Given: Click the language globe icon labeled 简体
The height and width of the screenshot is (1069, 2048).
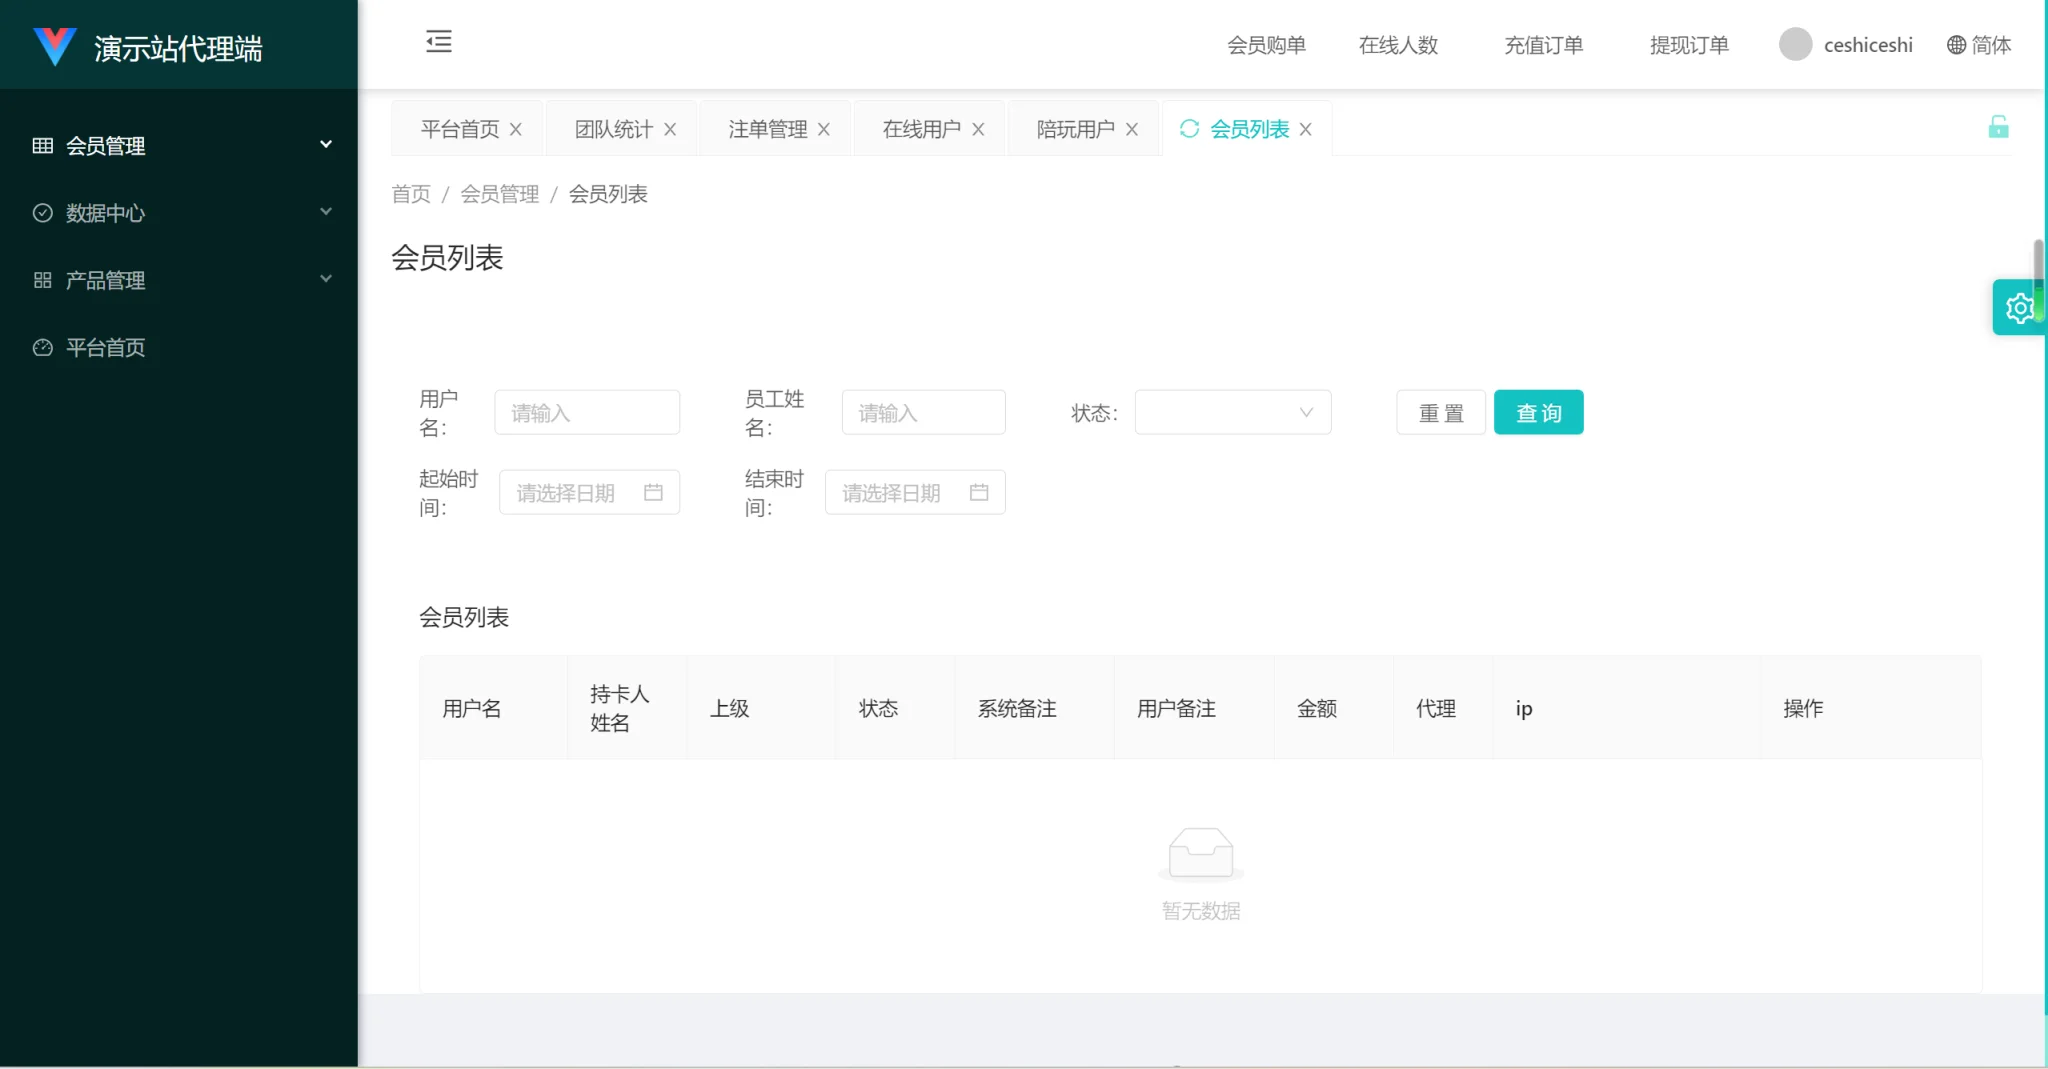Looking at the screenshot, I should coord(1955,45).
